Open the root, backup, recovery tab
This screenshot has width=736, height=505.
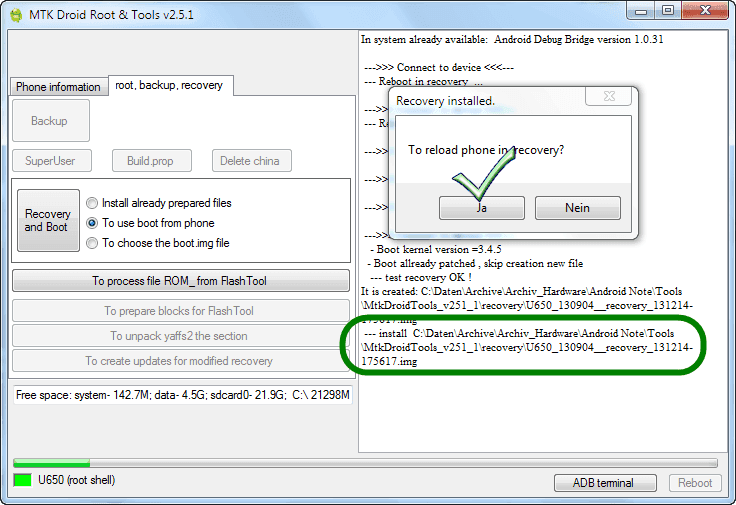tap(170, 85)
